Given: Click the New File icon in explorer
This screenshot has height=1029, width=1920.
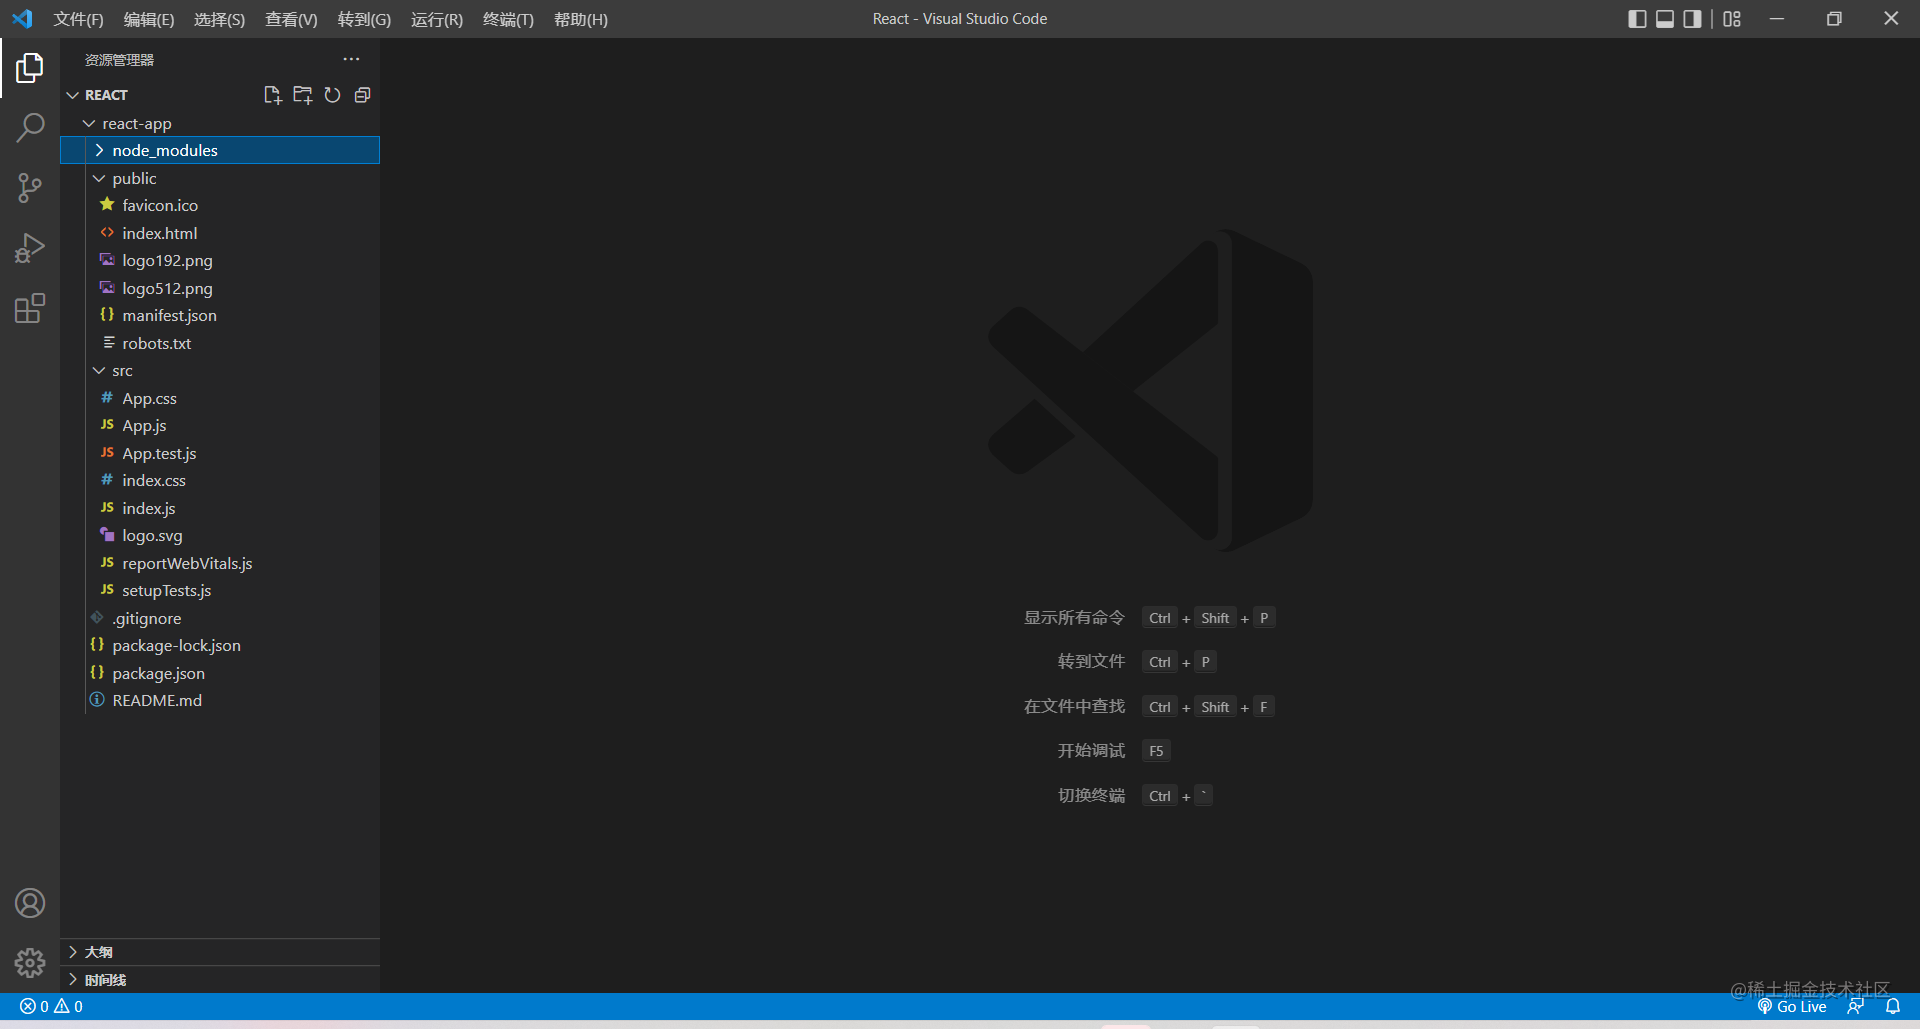Looking at the screenshot, I should [272, 95].
